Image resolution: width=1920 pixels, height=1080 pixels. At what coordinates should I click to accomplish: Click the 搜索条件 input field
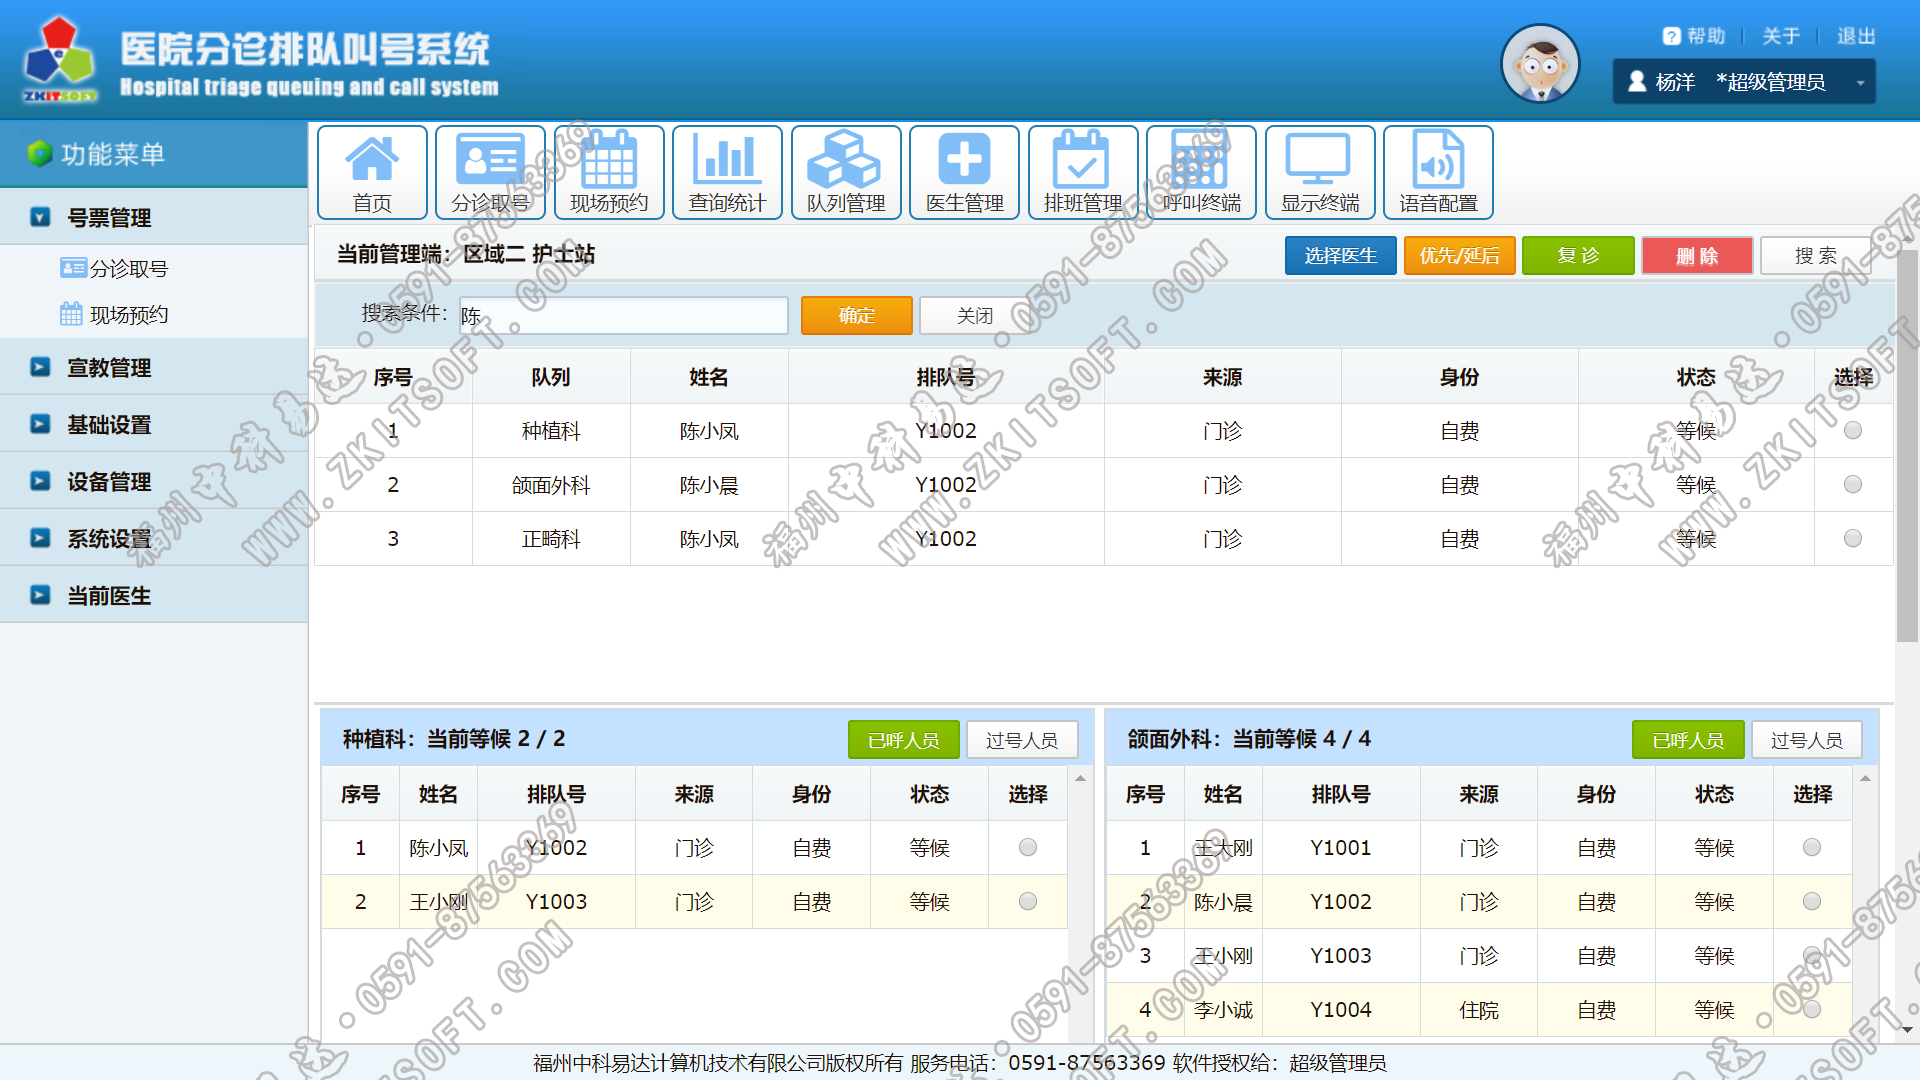tap(623, 315)
